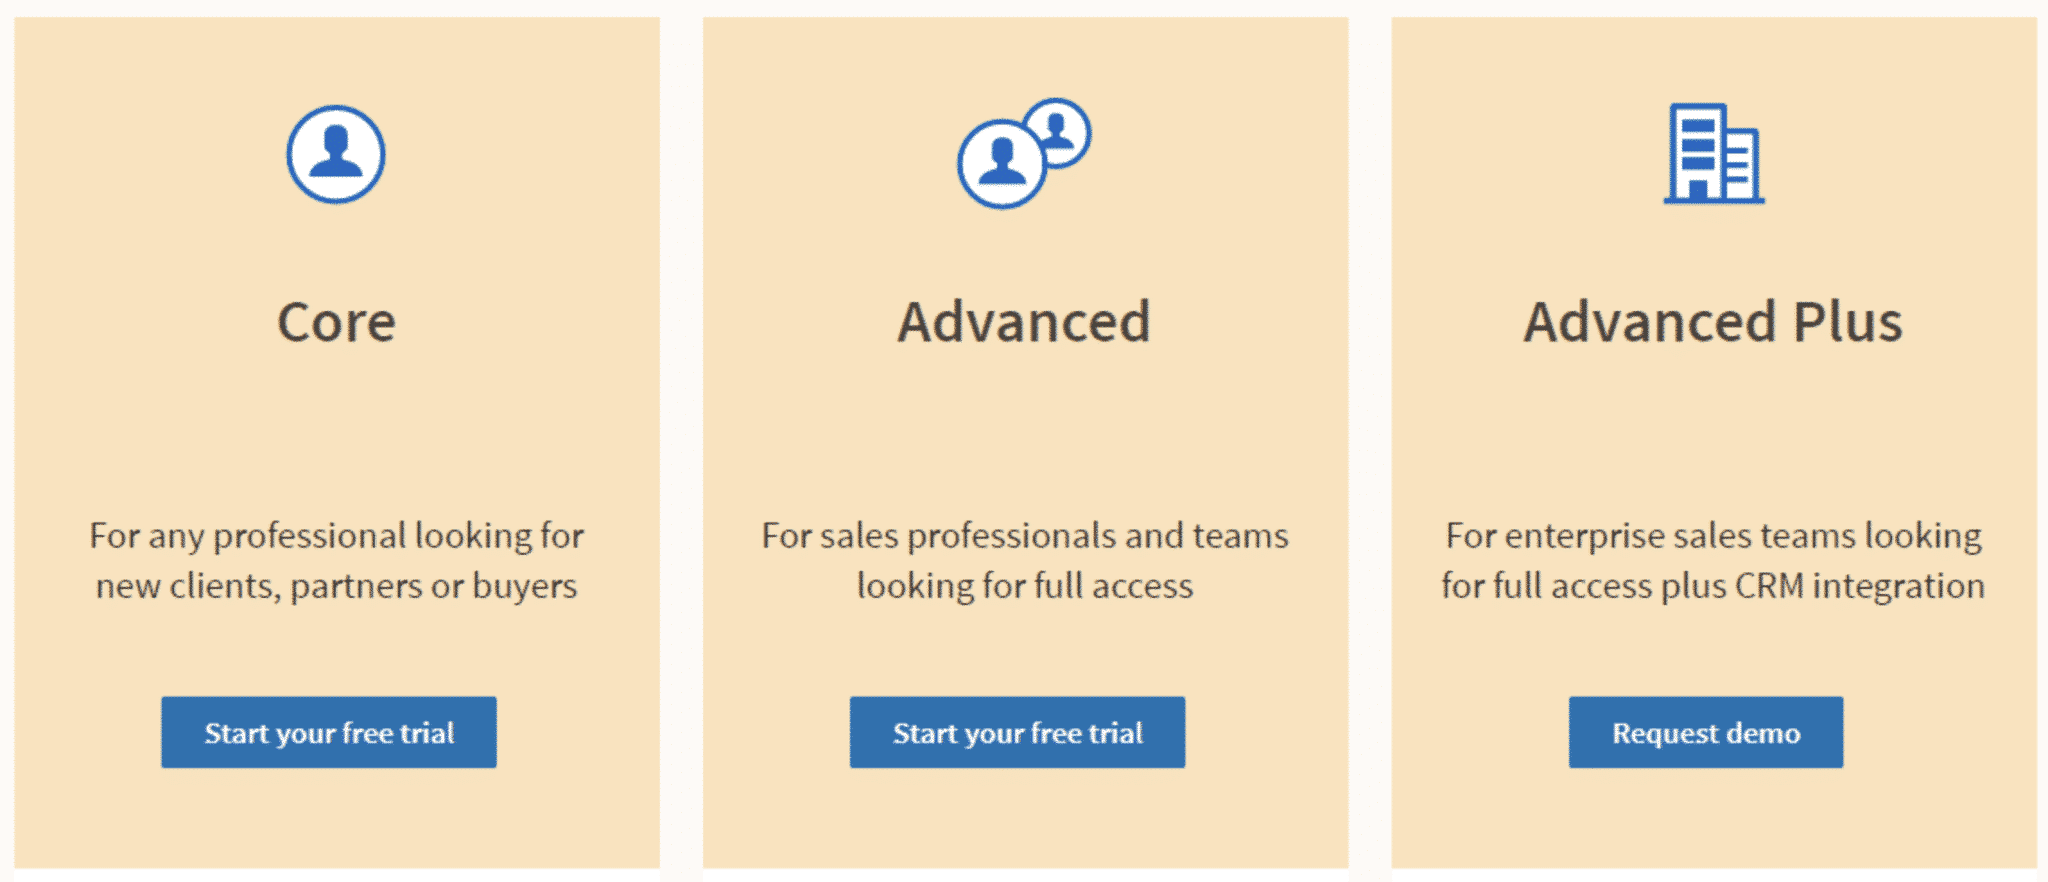Click the left tower of the building icon
Image resolution: width=2048 pixels, height=882 pixels.
(x=1698, y=150)
